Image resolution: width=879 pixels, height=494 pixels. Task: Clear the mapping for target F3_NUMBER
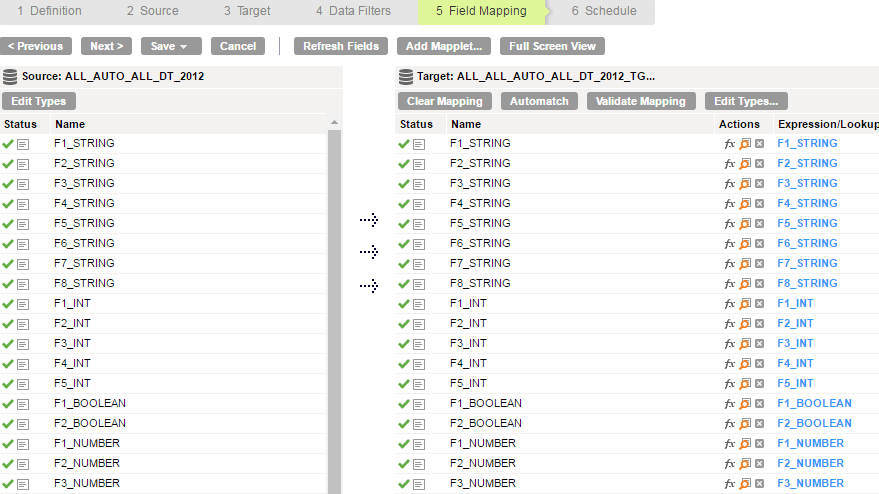[x=759, y=483]
